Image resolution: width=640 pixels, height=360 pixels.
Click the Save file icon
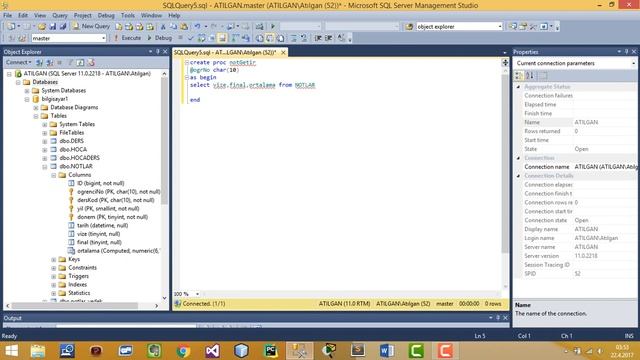53,27
